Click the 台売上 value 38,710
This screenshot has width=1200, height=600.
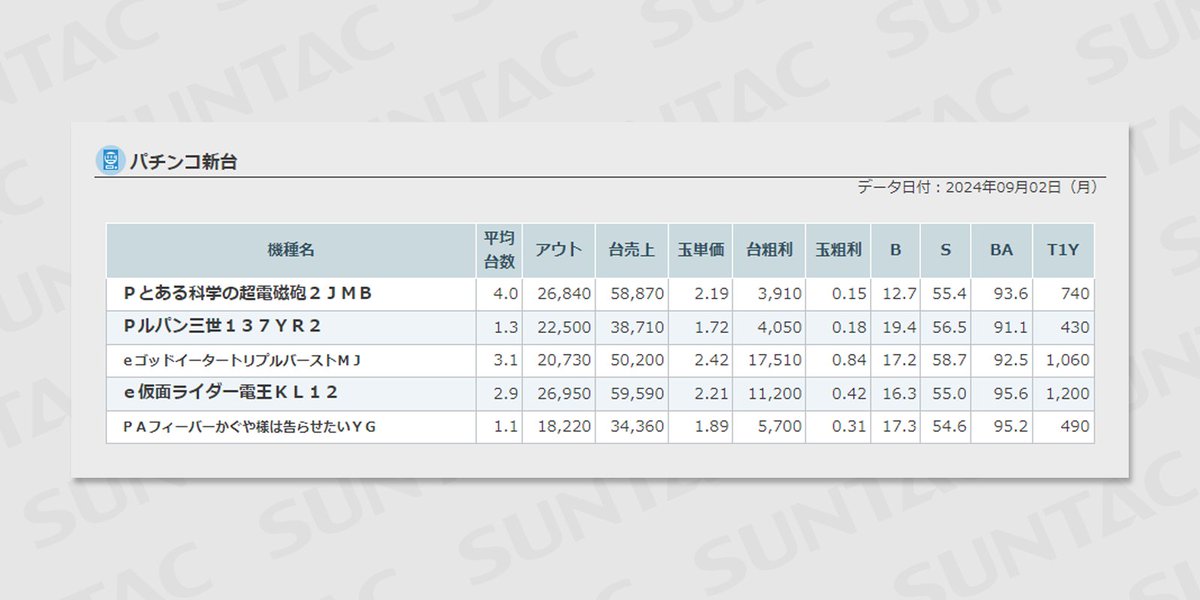click(x=637, y=327)
